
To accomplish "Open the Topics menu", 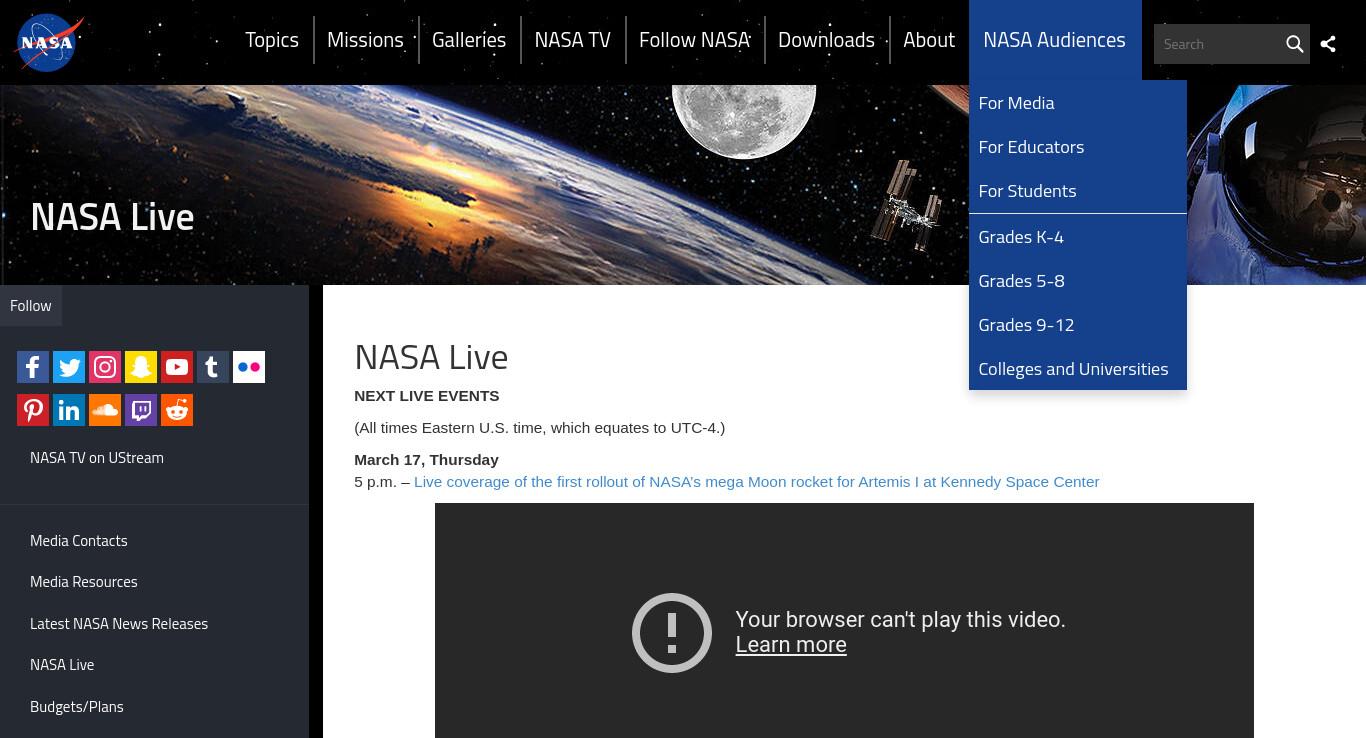I will 272,40.
